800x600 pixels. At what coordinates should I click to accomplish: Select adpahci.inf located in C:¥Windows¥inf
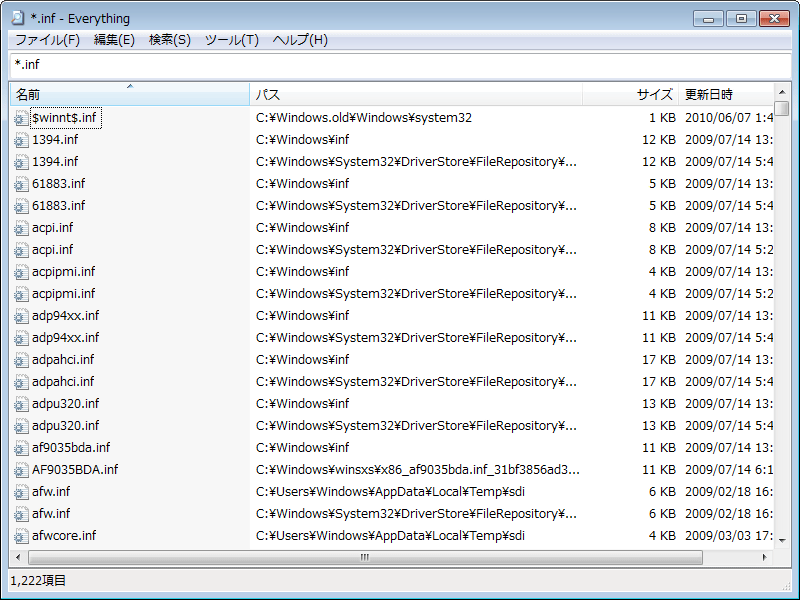[63, 360]
